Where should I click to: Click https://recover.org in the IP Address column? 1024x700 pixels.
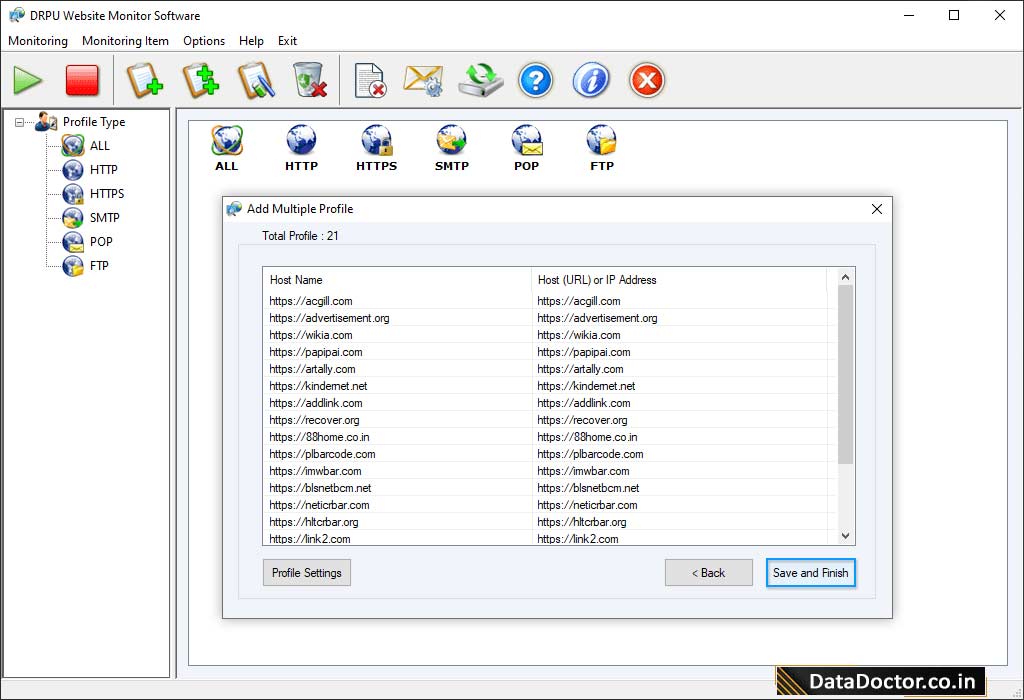coord(582,420)
